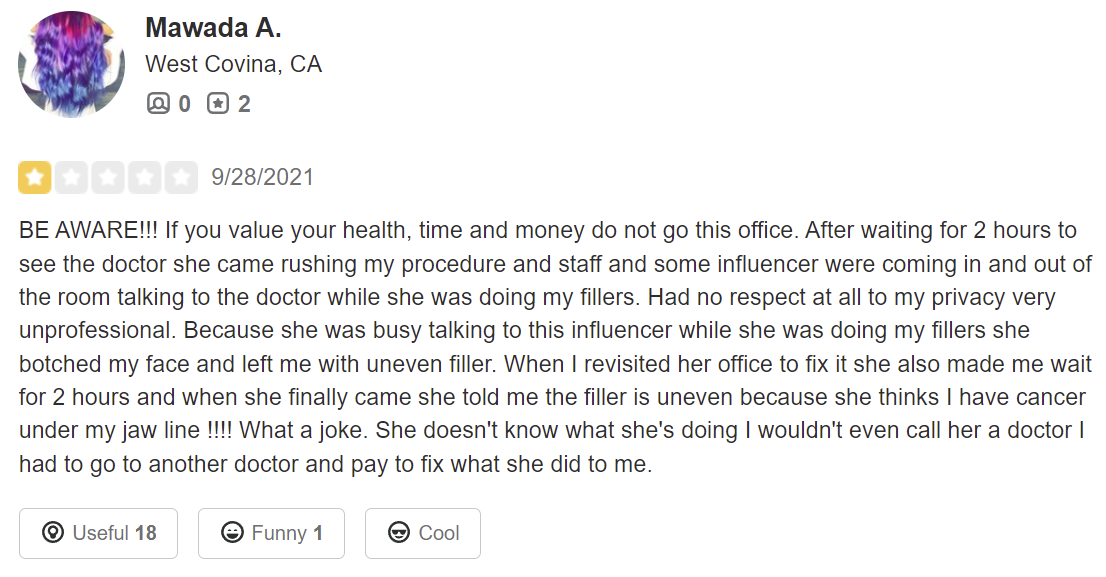Screen dimensions: 1106x577
Task: Click the review date 9/28/2021
Action: (262, 178)
